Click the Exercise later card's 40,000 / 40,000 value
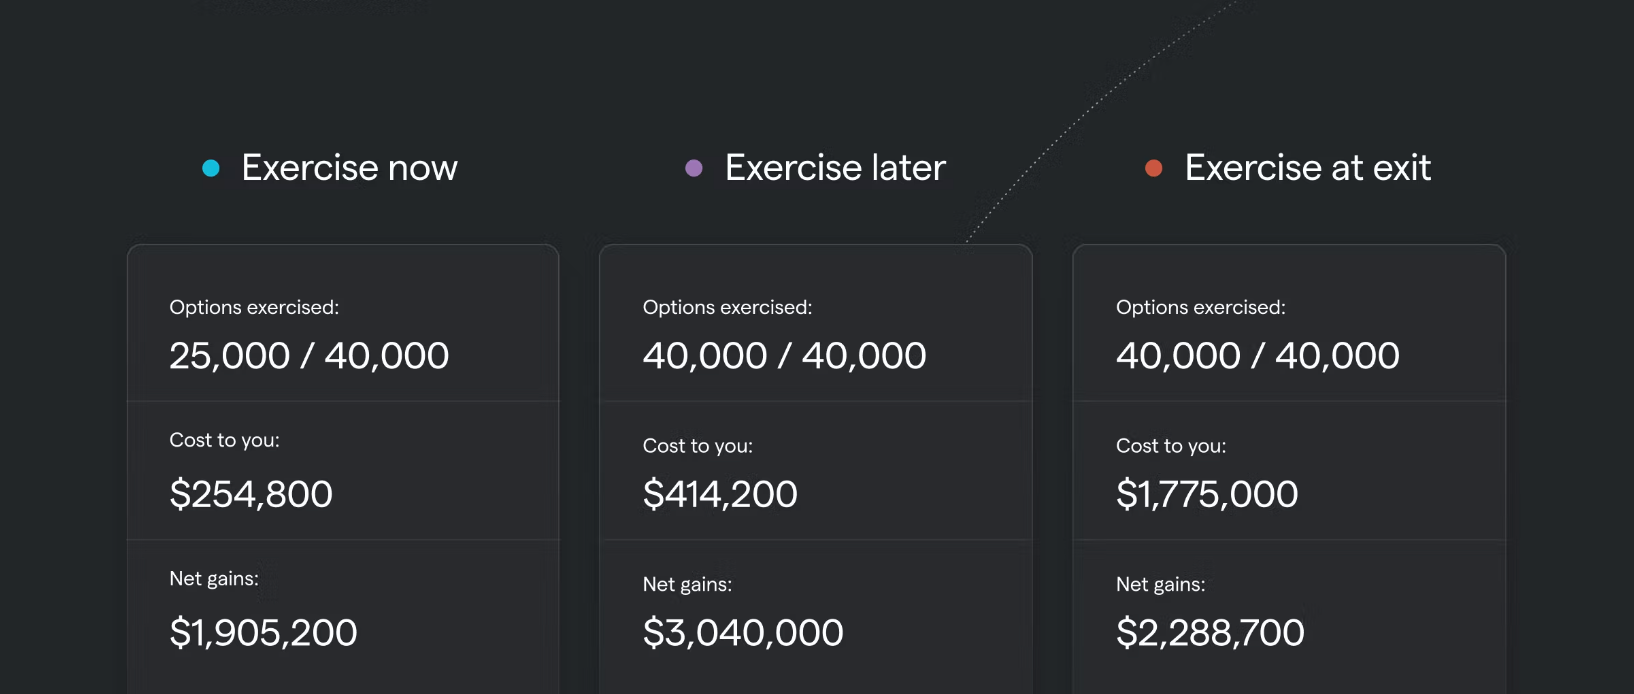Viewport: 1634px width, 694px height. pyautogui.click(x=784, y=356)
